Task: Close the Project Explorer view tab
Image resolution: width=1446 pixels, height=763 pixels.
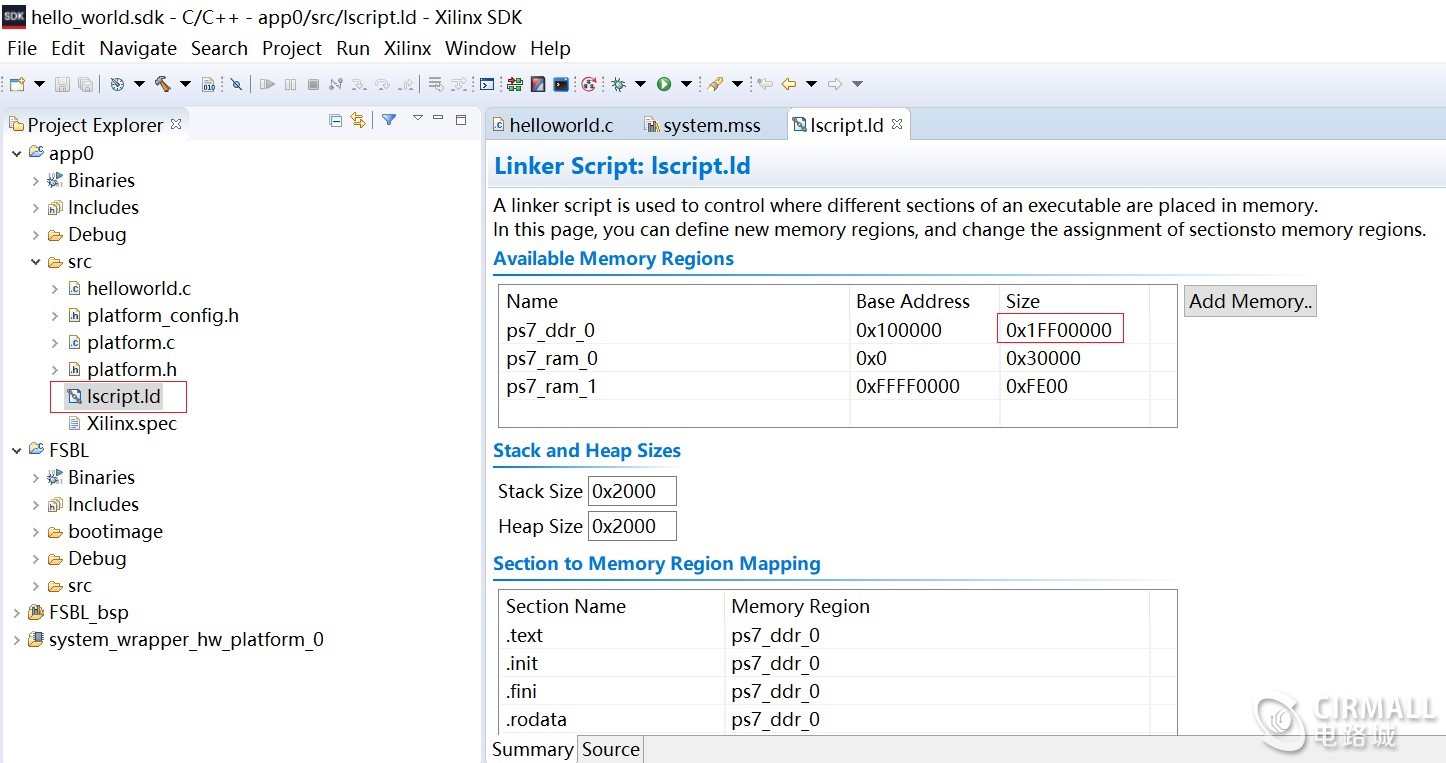Action: (176, 124)
